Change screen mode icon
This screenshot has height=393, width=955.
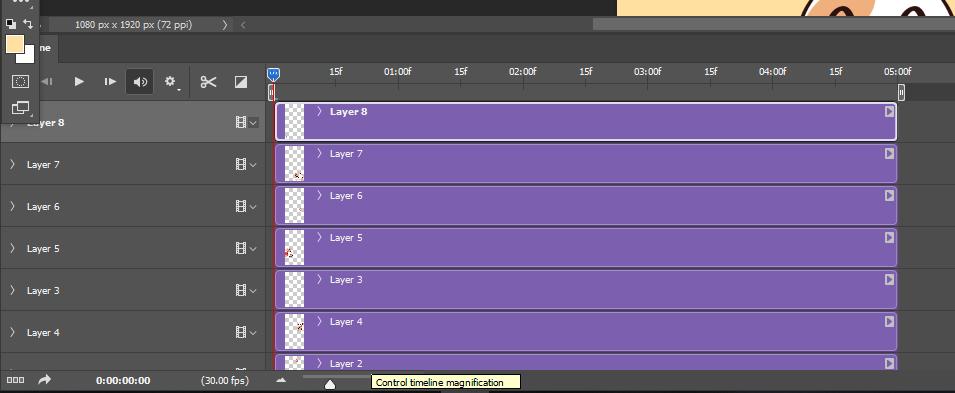20,108
